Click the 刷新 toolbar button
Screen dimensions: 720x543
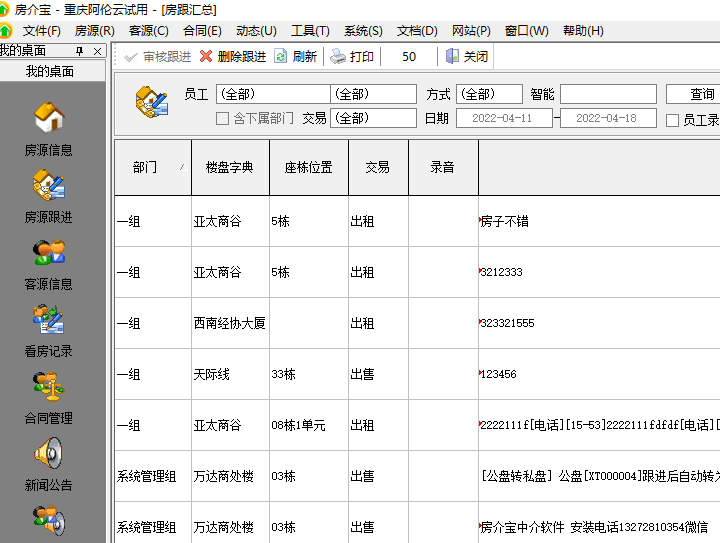[x=296, y=57]
